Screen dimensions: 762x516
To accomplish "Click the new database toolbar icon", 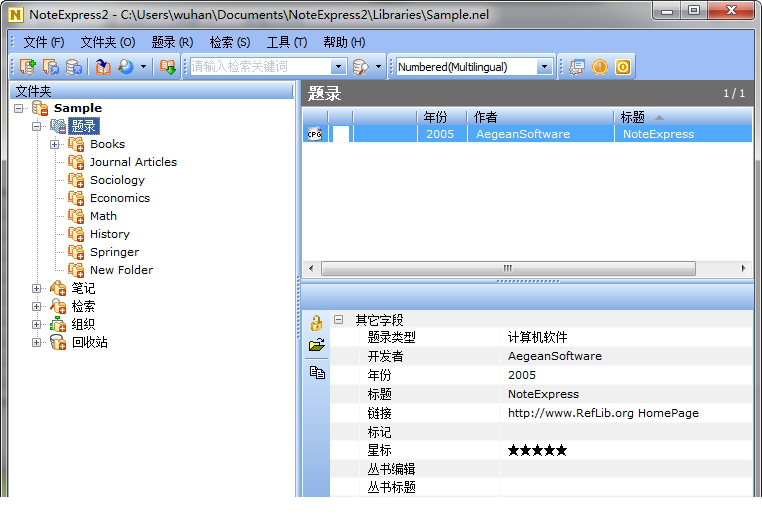I will pos(28,67).
